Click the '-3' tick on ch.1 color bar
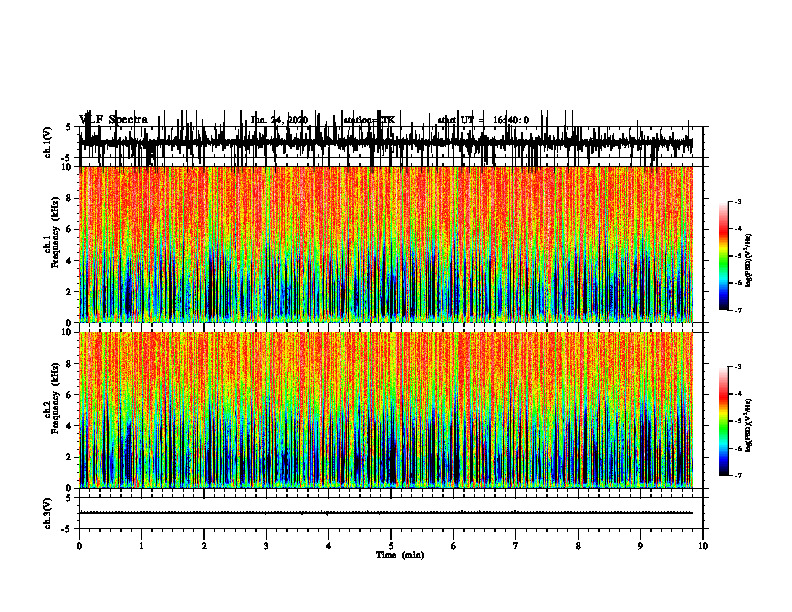Screen dimensions: 792x612 pyautogui.click(x=738, y=201)
